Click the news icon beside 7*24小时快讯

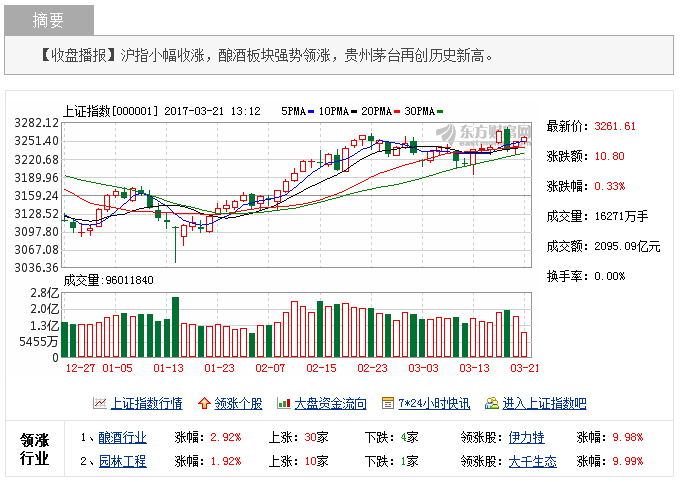click(388, 403)
